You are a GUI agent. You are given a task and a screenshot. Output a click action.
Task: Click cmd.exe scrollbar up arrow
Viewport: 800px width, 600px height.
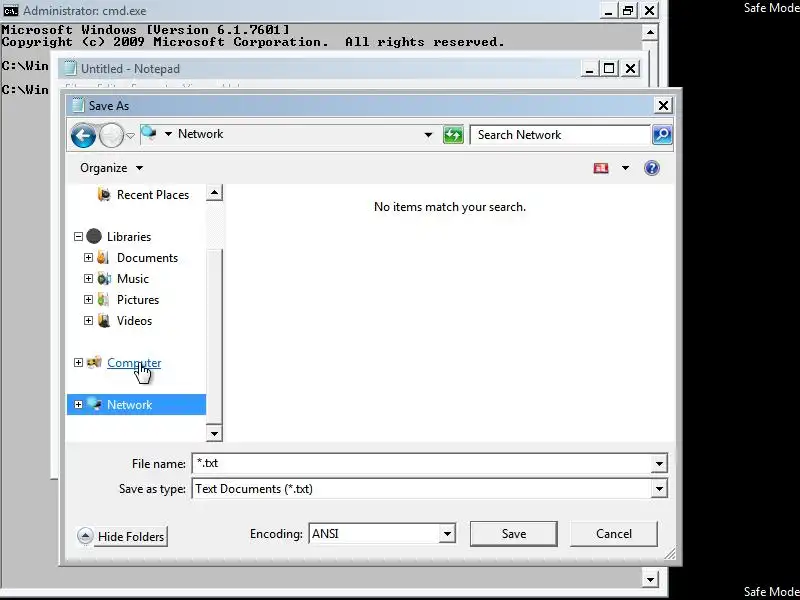point(650,32)
